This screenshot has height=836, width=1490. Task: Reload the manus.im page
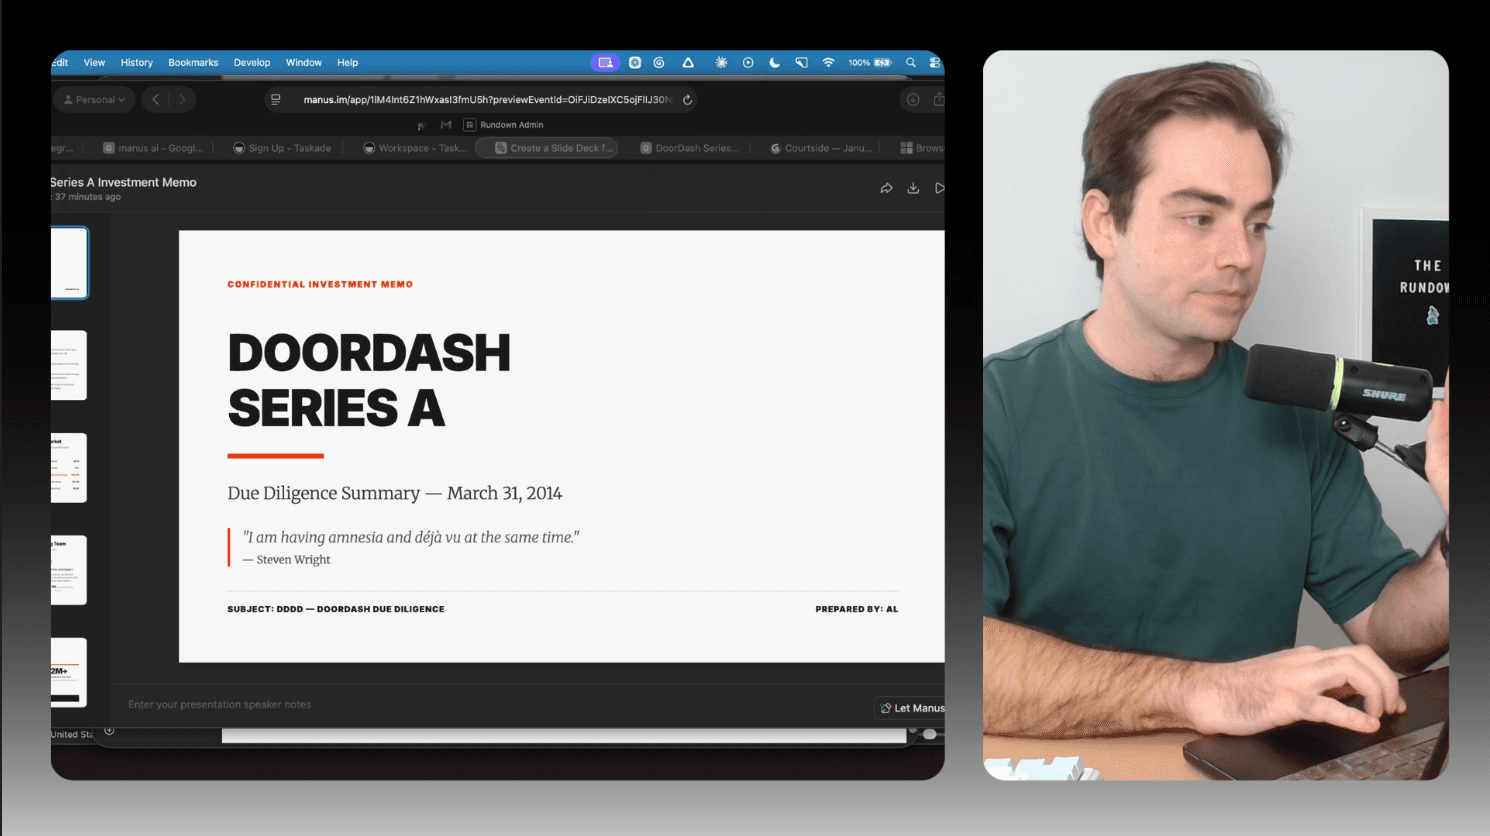[687, 99]
